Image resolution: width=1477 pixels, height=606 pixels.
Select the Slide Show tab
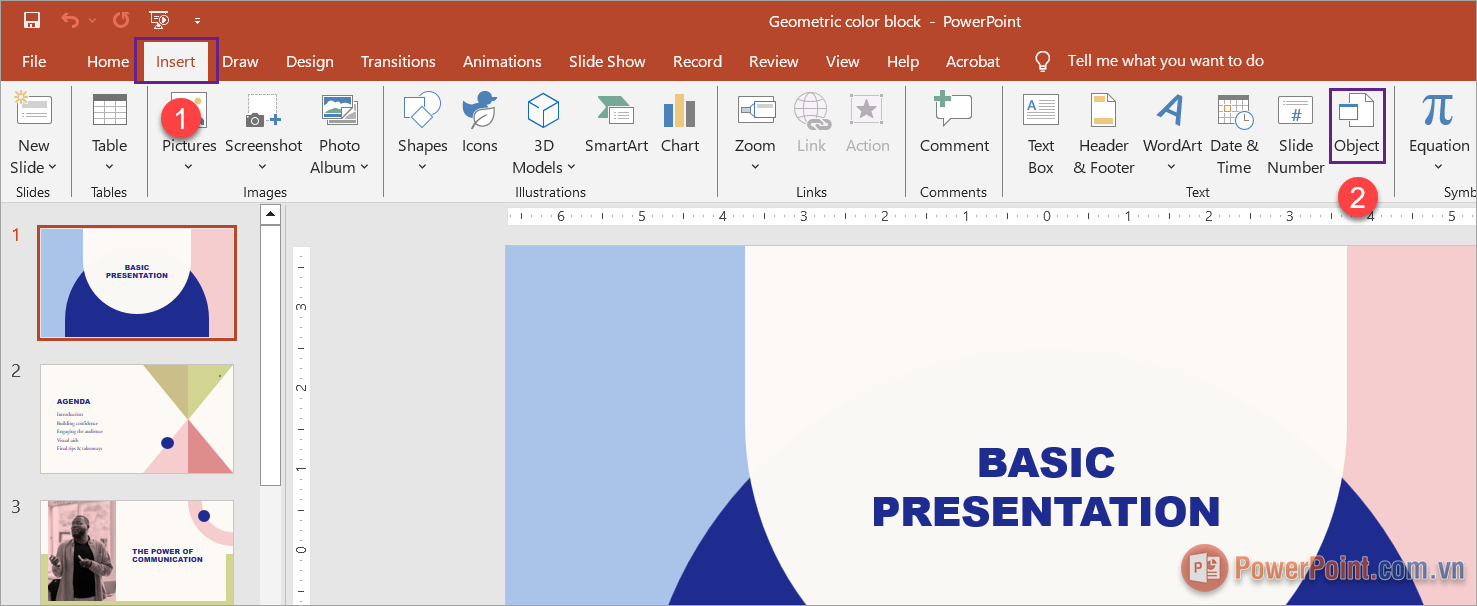click(607, 61)
